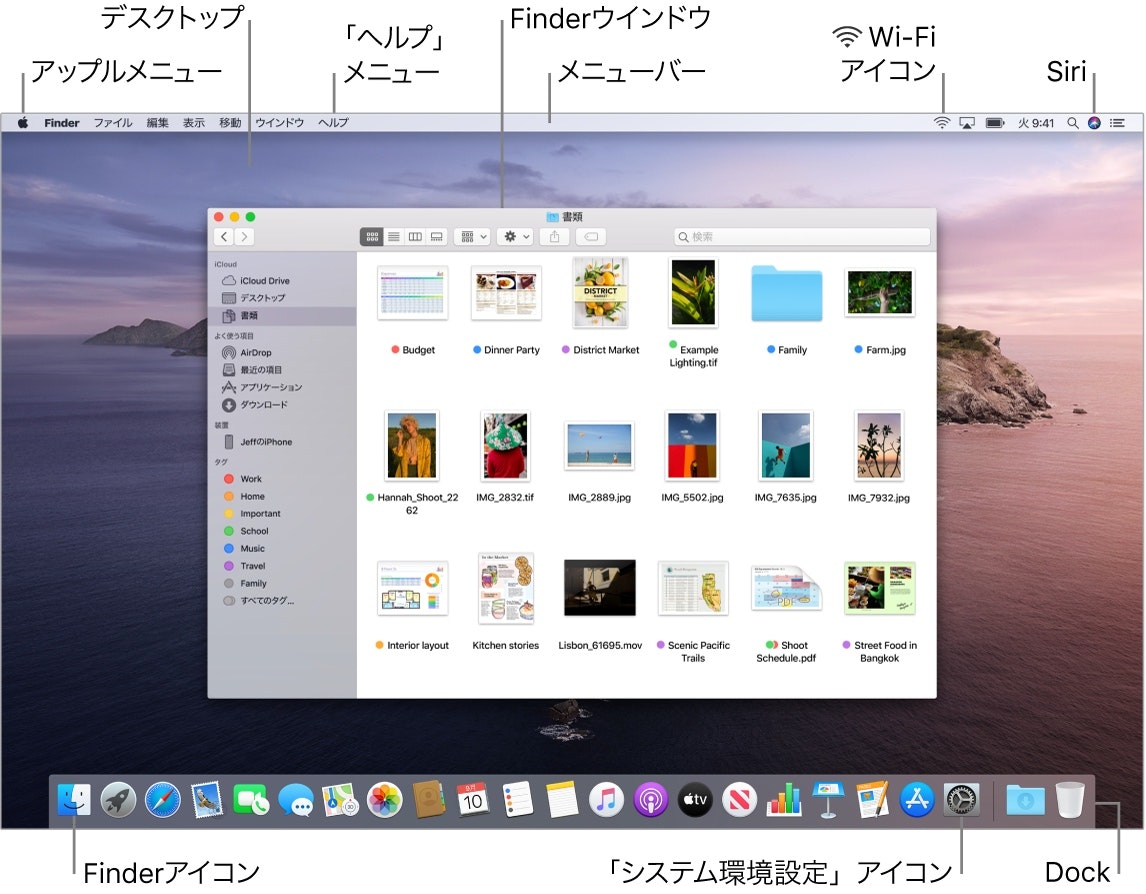Select the Budget spreadsheet file
This screenshot has width=1146, height=894.
point(413,293)
